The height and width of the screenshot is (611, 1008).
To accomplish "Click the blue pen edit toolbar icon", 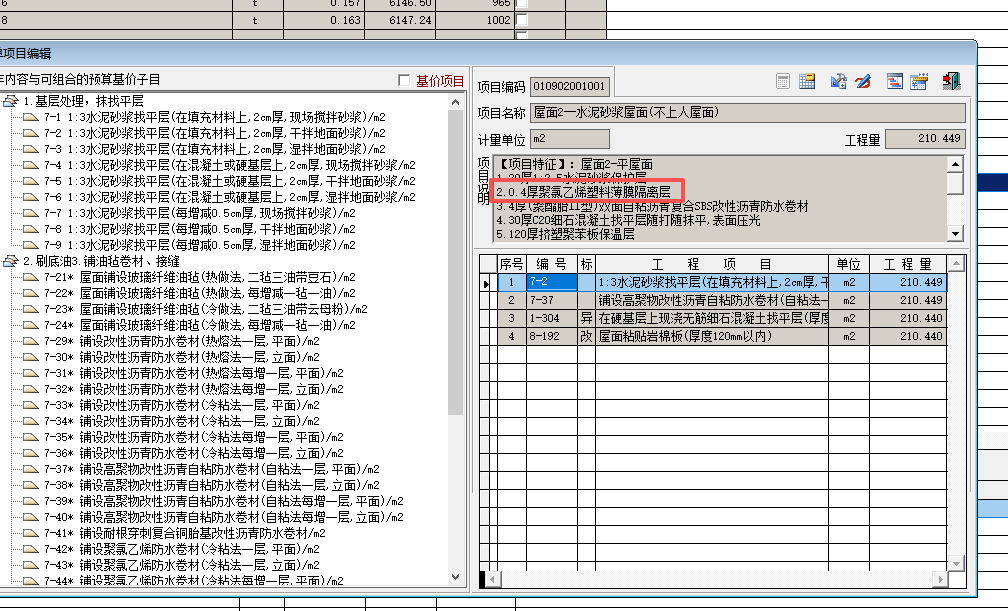I will [863, 81].
